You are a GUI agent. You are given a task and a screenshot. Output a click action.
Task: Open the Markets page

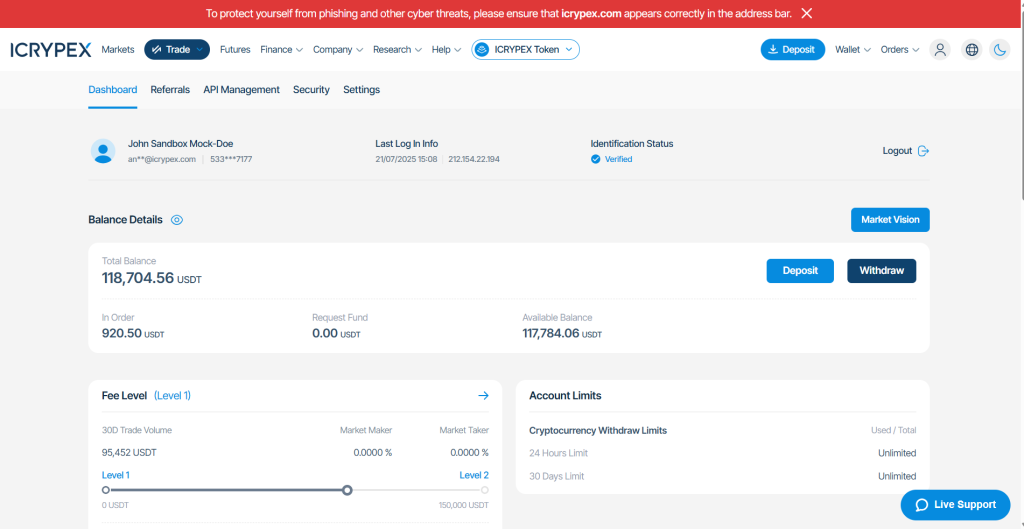point(118,50)
